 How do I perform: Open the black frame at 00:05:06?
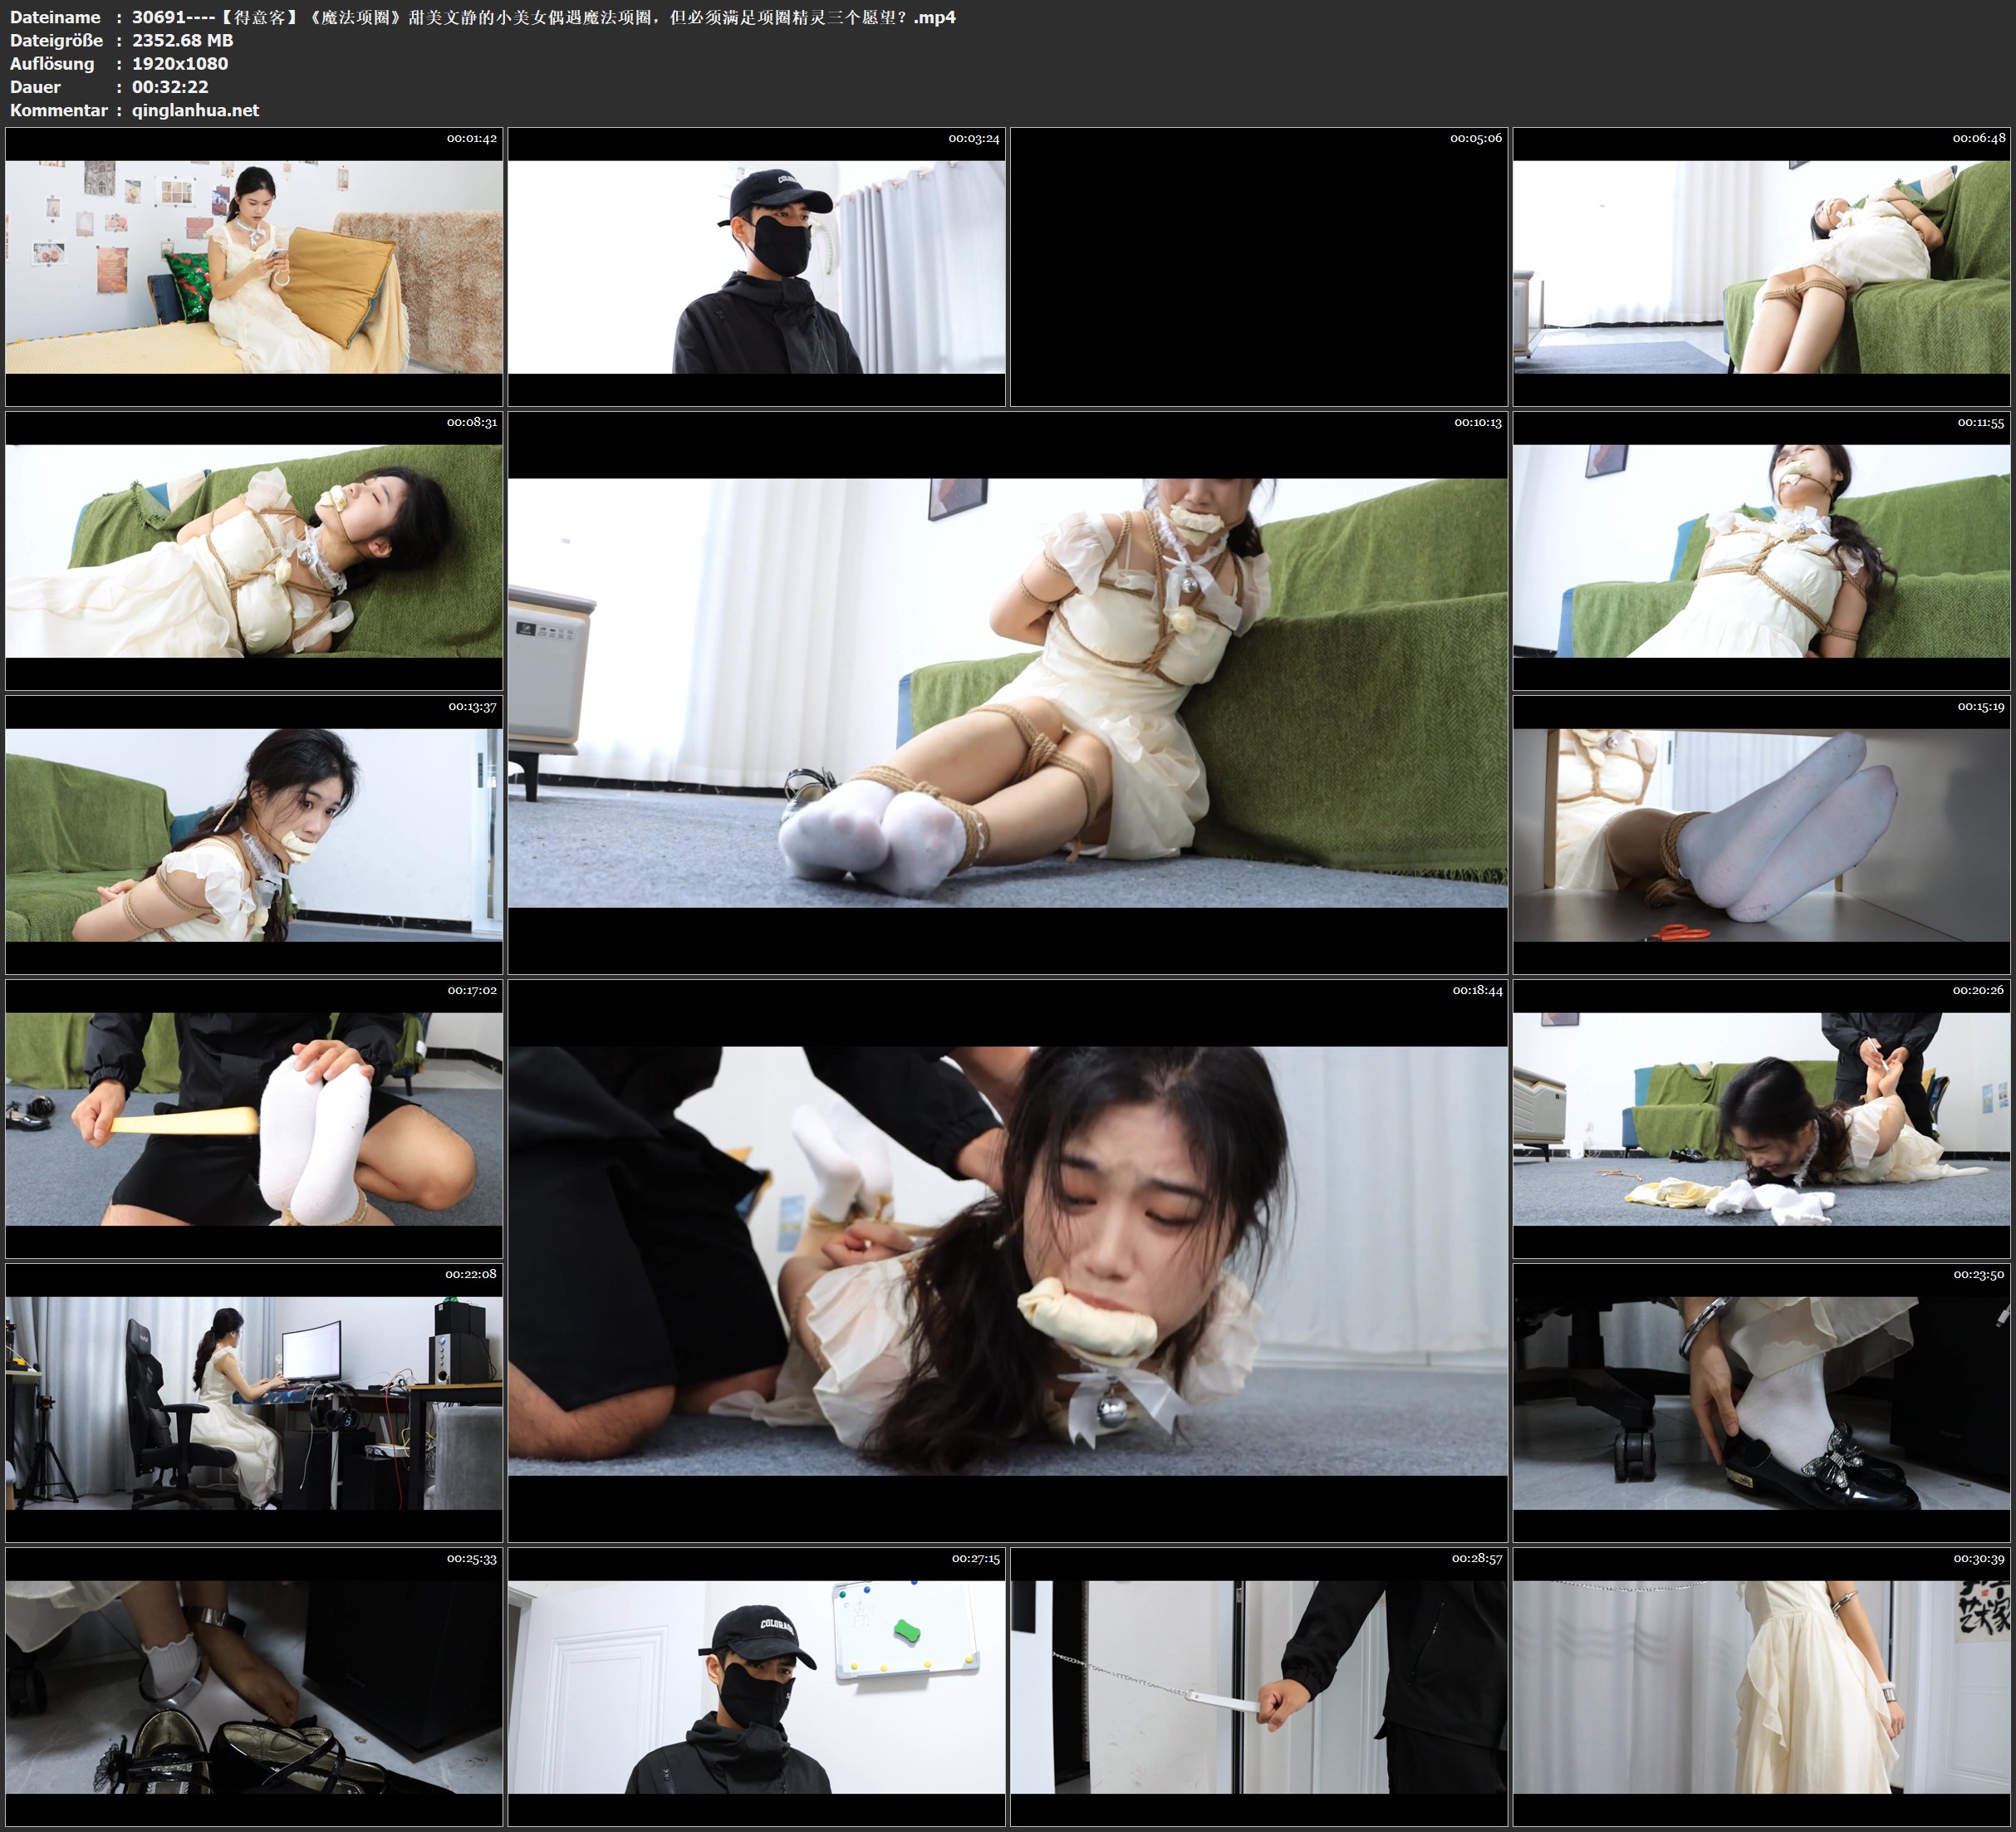1258,267
